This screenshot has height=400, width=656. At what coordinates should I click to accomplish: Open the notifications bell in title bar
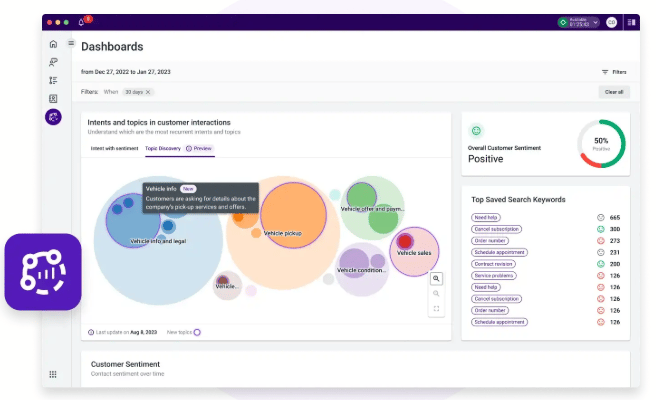81,22
